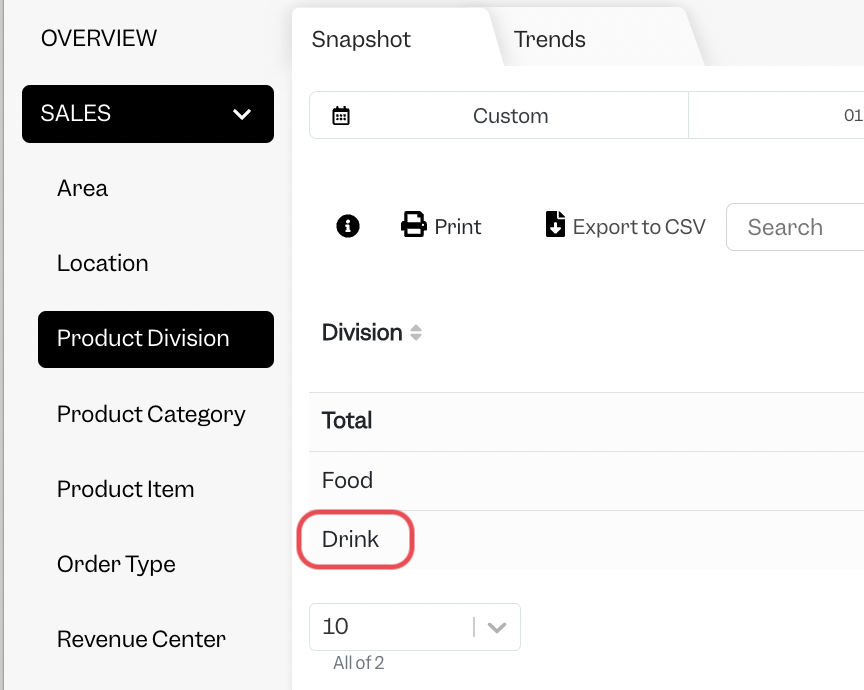Click the Drink division row
This screenshot has width=864, height=690.
coord(586,540)
